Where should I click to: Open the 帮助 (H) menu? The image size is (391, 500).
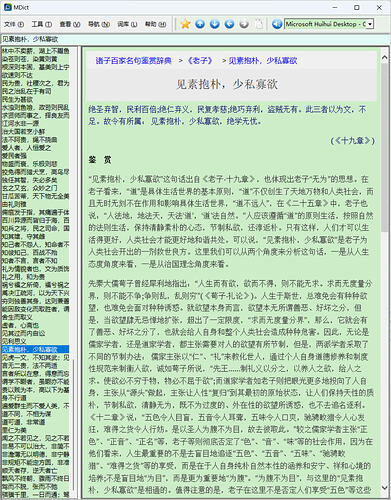(x=155, y=24)
